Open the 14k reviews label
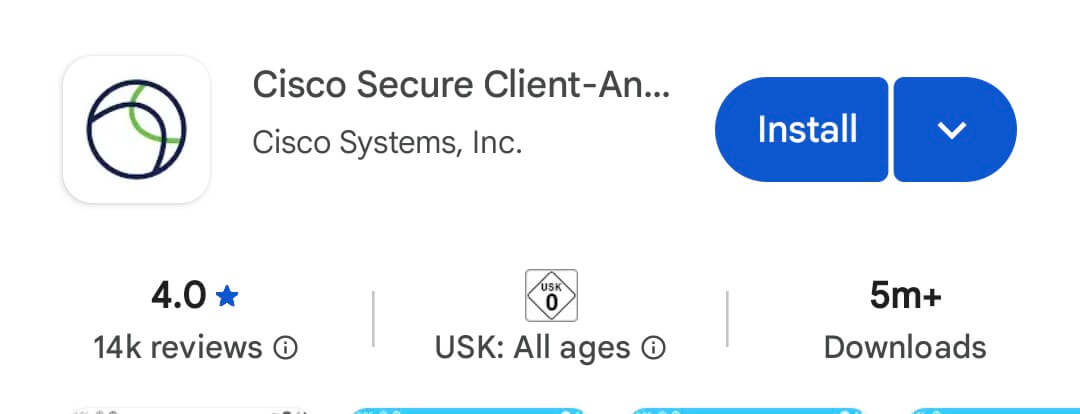Screen dimensions: 1080x414 click(x=178, y=348)
